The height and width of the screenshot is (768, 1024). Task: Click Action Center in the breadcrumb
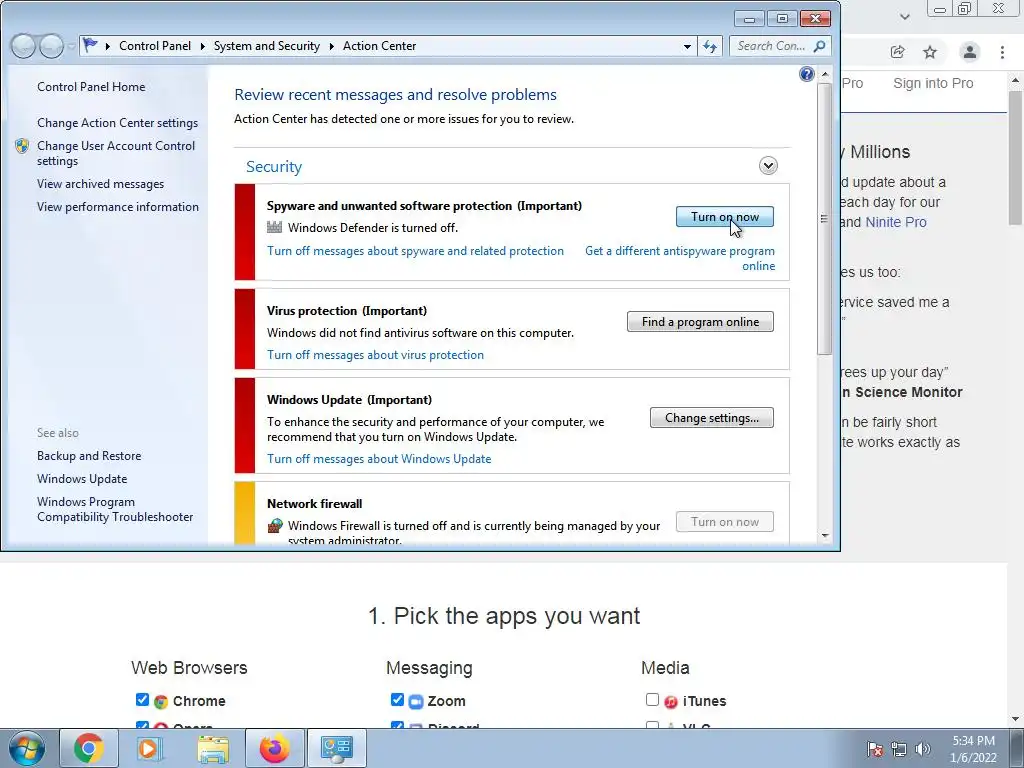coord(379,46)
